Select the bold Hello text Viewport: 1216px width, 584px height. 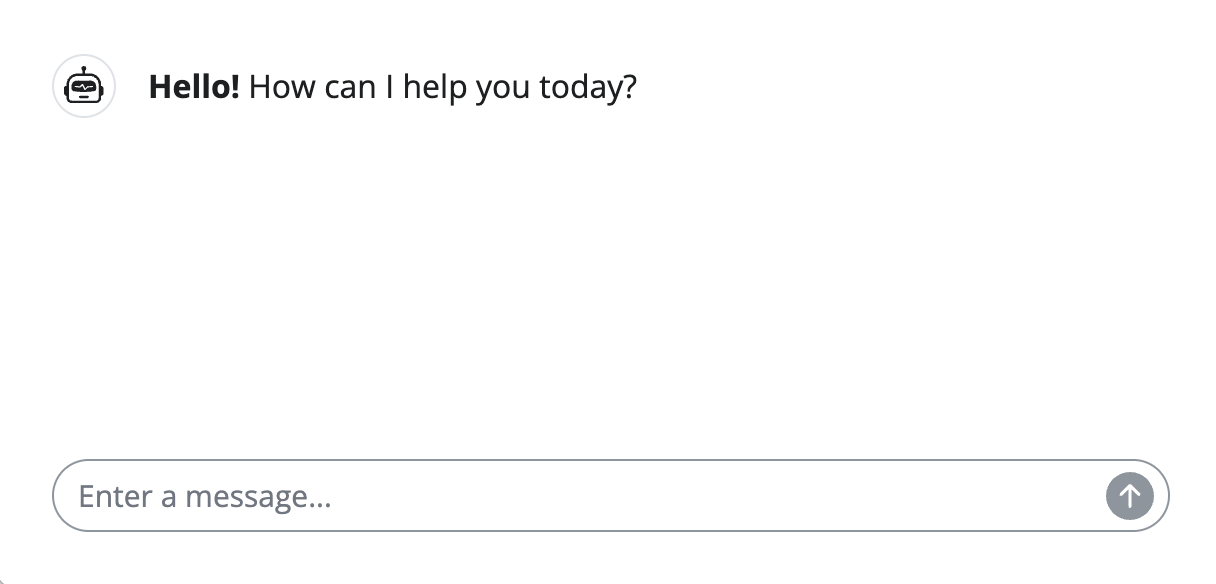(193, 87)
